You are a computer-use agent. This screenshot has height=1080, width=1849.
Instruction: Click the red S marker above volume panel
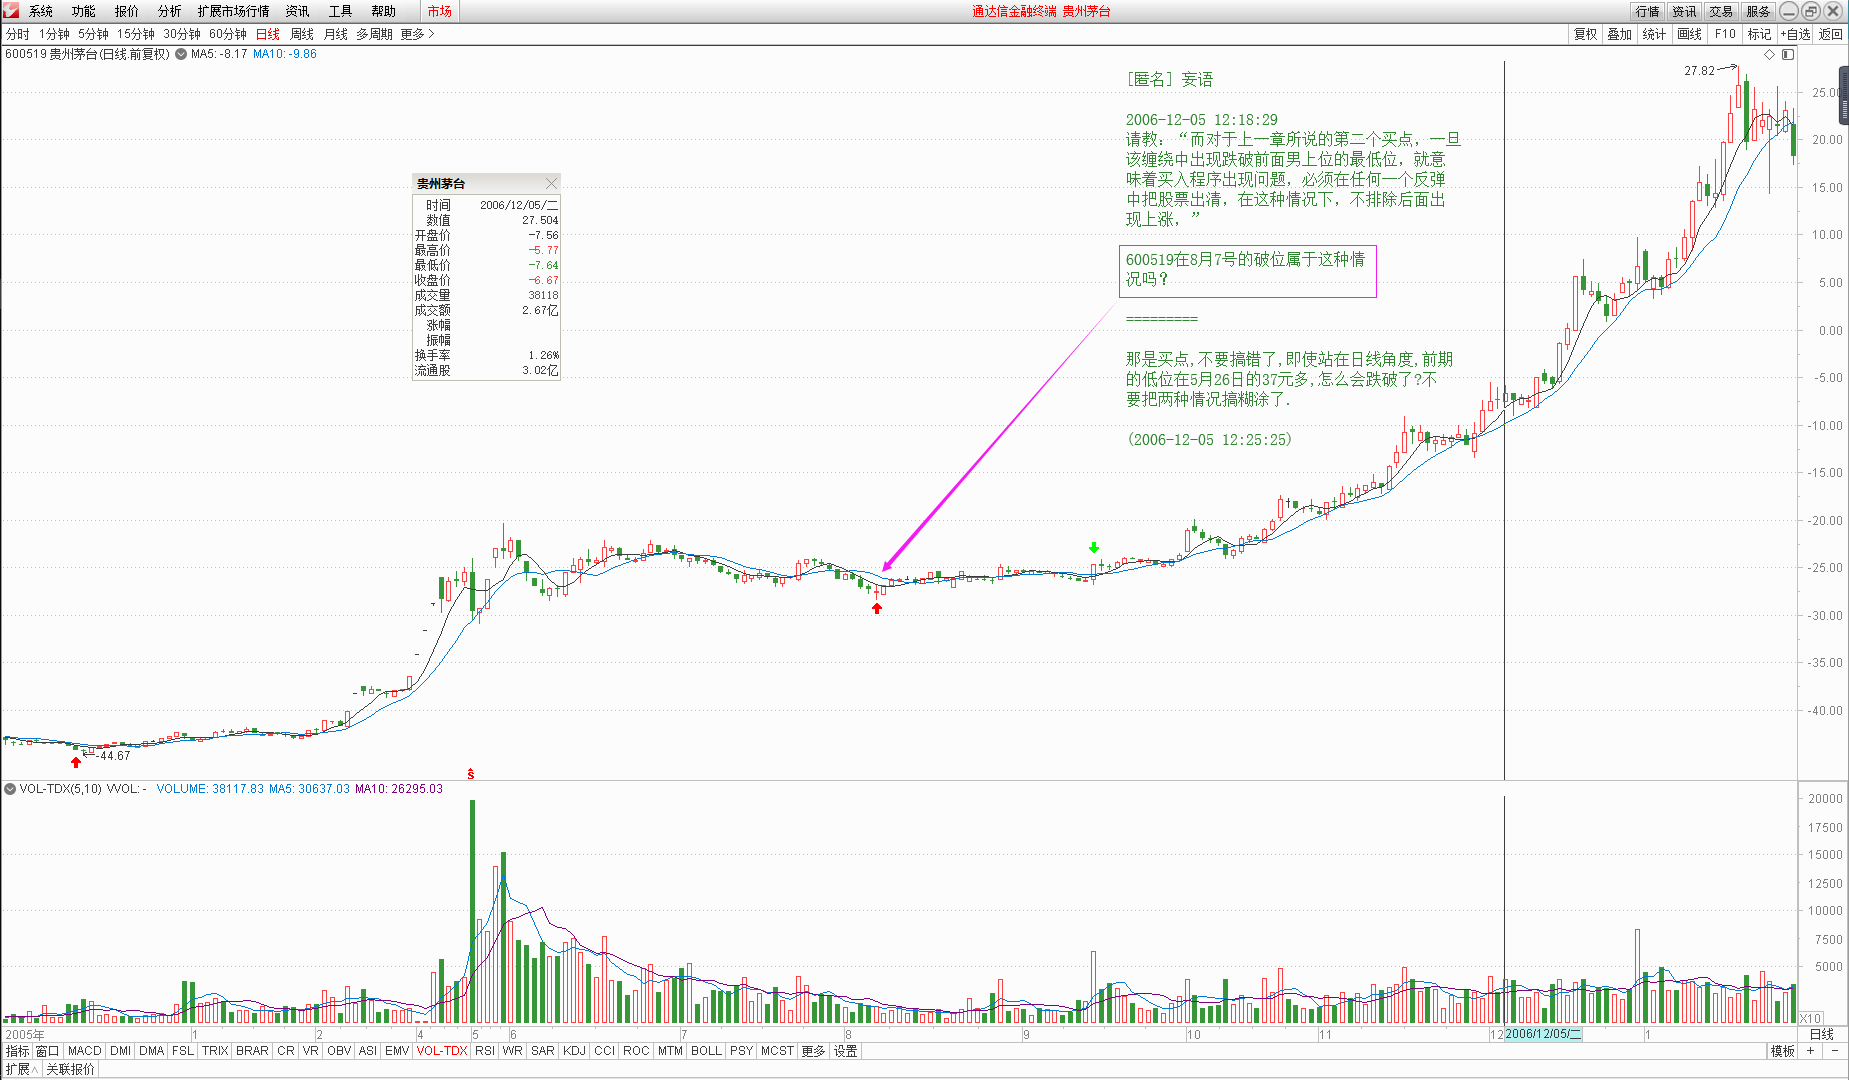pyautogui.click(x=471, y=774)
